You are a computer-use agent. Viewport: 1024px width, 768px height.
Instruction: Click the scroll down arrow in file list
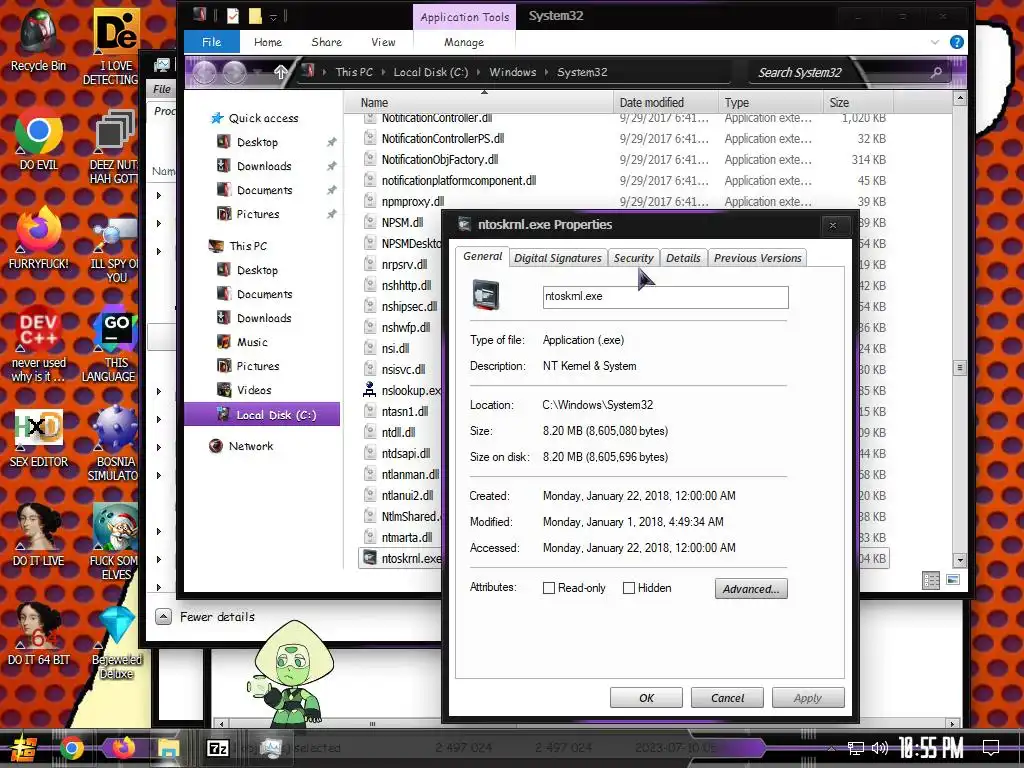point(959,560)
